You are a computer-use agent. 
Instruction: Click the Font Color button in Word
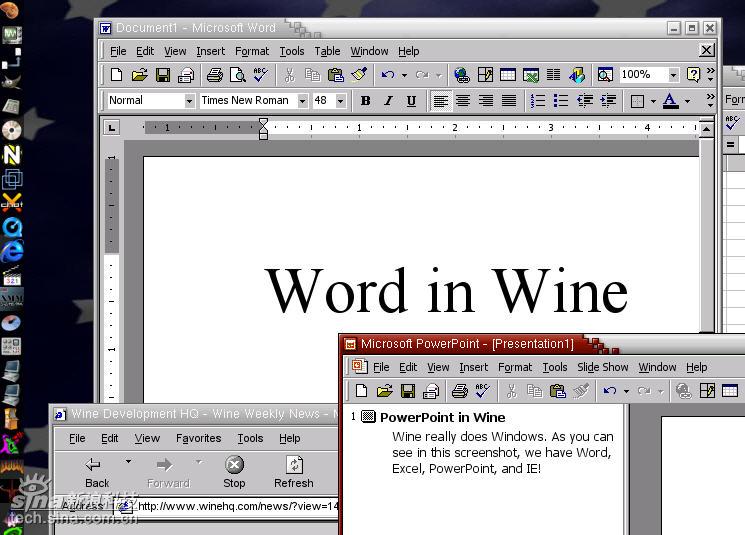(x=670, y=101)
